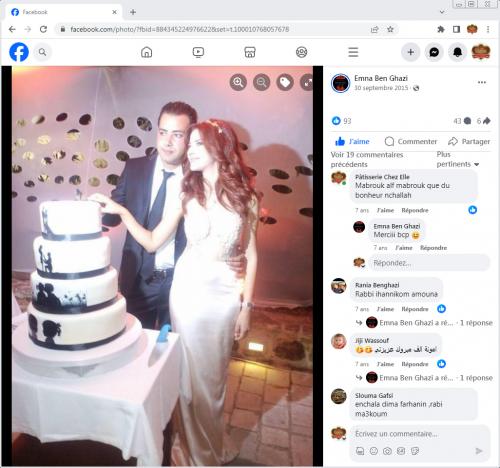Click the Commenter button

pyautogui.click(x=411, y=141)
